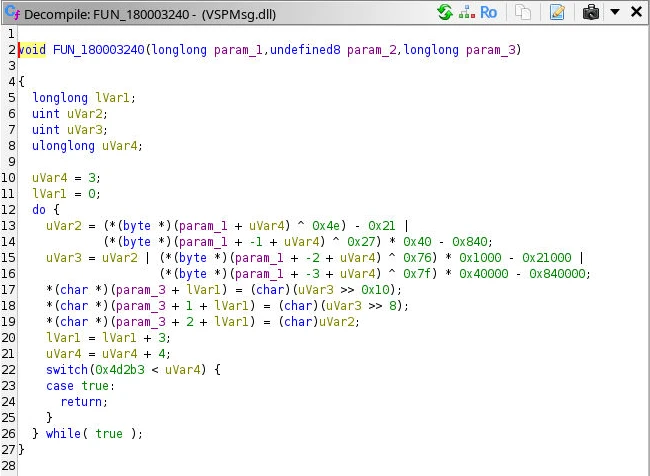Image resolution: width=650 pixels, height=476 pixels.
Task: Select constant 0x840000 on line 16
Action: (x=557, y=274)
